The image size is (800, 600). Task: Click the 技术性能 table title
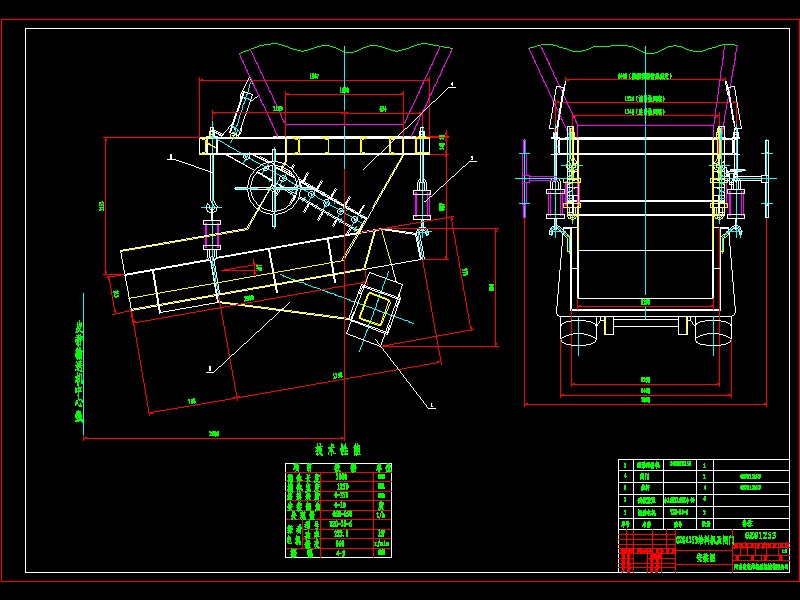coord(338,450)
